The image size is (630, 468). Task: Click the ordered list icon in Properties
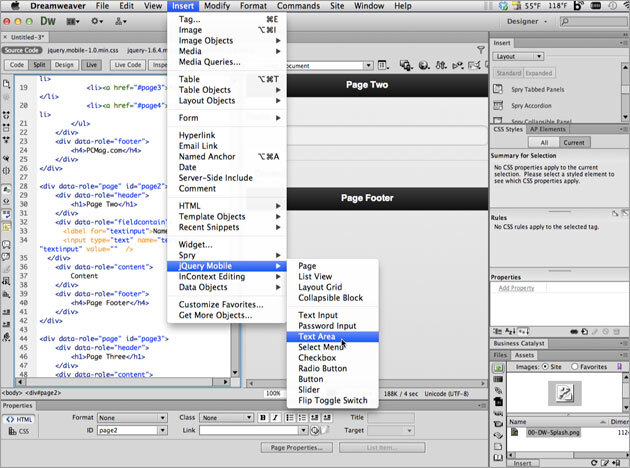coord(302,418)
